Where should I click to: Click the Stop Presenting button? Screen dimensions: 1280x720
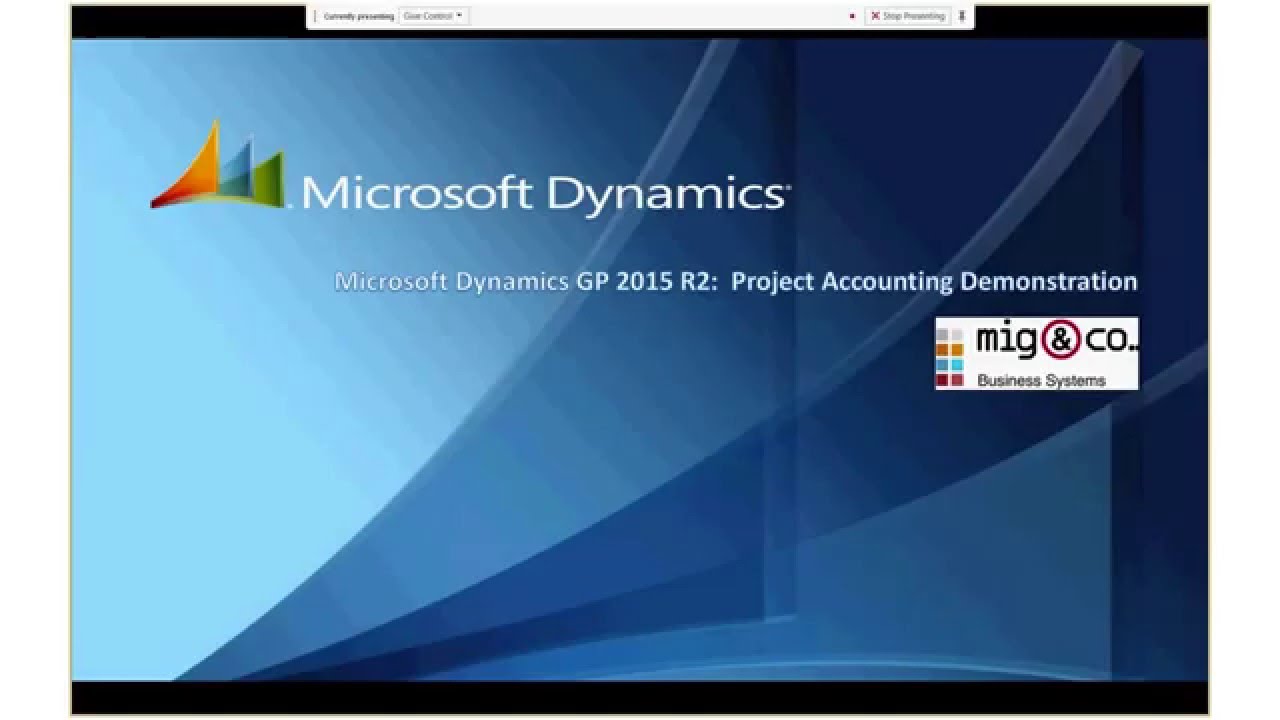click(x=908, y=16)
